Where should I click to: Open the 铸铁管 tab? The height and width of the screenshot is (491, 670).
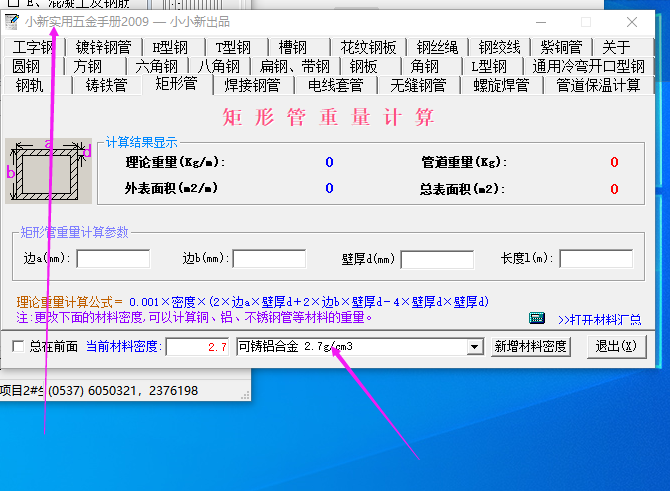[x=106, y=85]
